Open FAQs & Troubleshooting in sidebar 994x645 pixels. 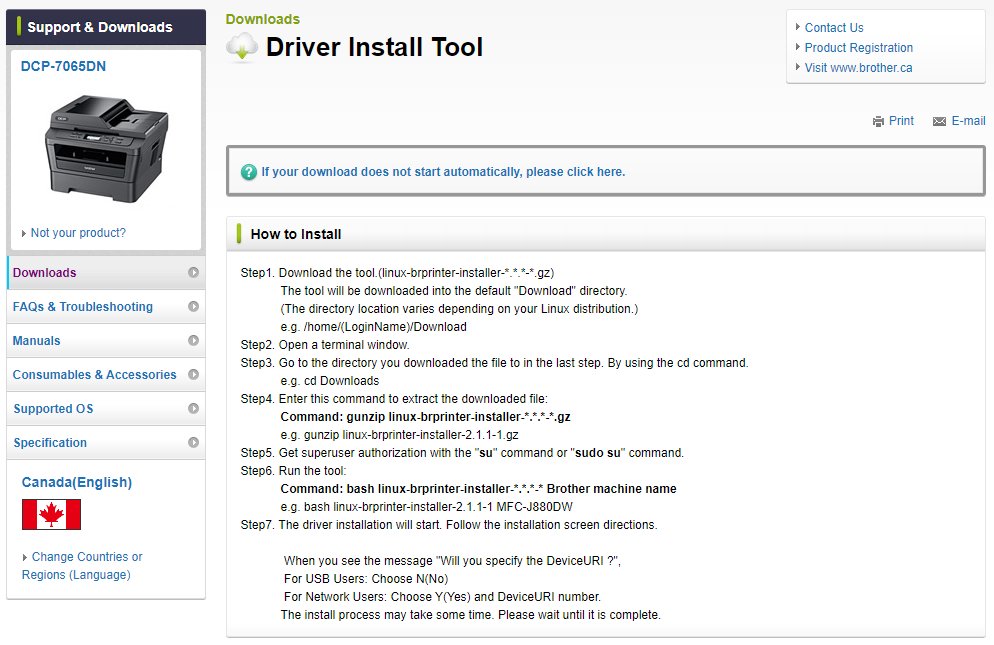(x=106, y=307)
